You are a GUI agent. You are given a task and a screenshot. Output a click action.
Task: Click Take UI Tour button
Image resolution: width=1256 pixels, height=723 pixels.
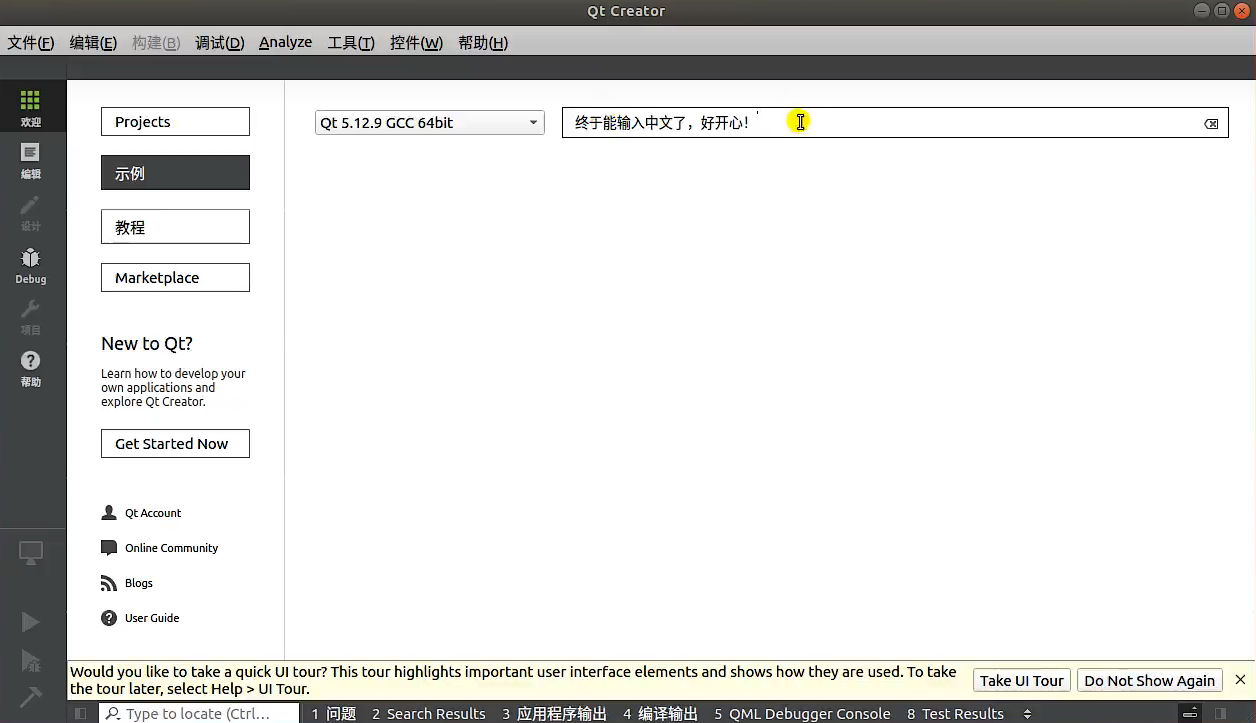(x=1021, y=681)
